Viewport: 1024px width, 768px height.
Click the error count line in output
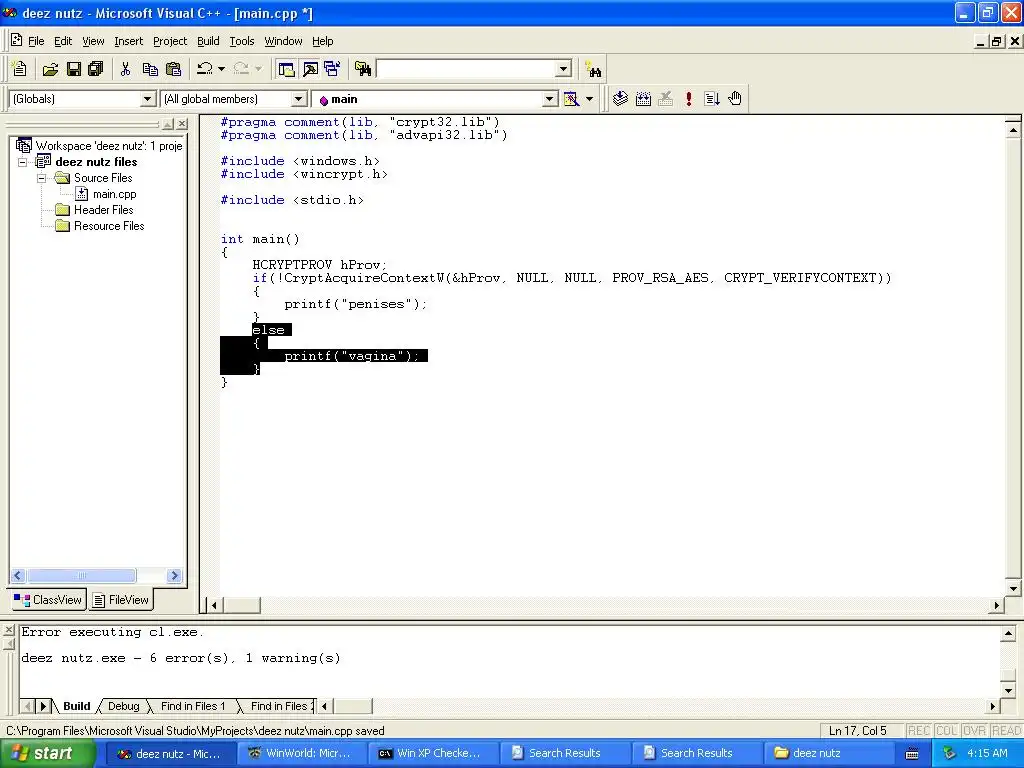click(181, 658)
